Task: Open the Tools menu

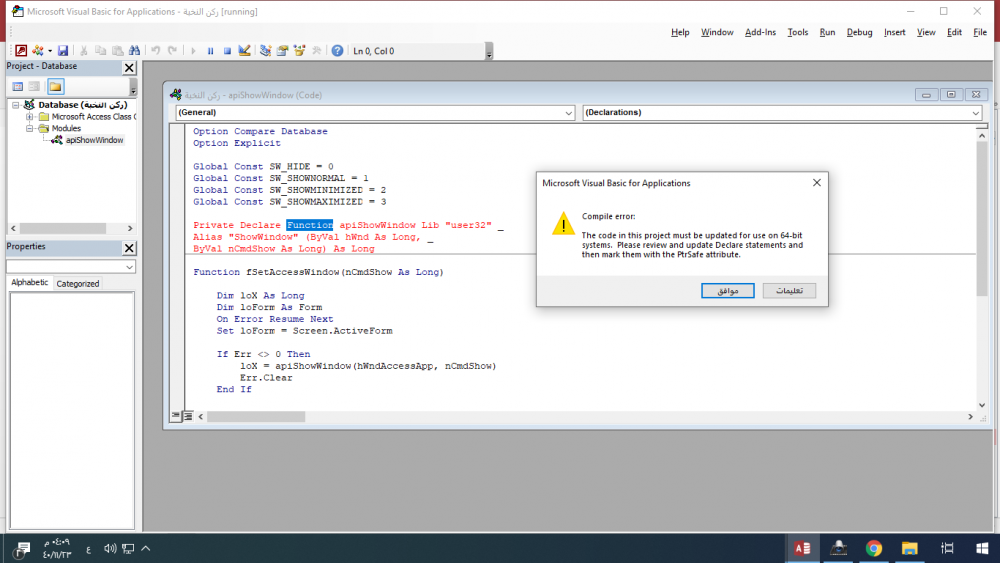Action: coord(797,32)
